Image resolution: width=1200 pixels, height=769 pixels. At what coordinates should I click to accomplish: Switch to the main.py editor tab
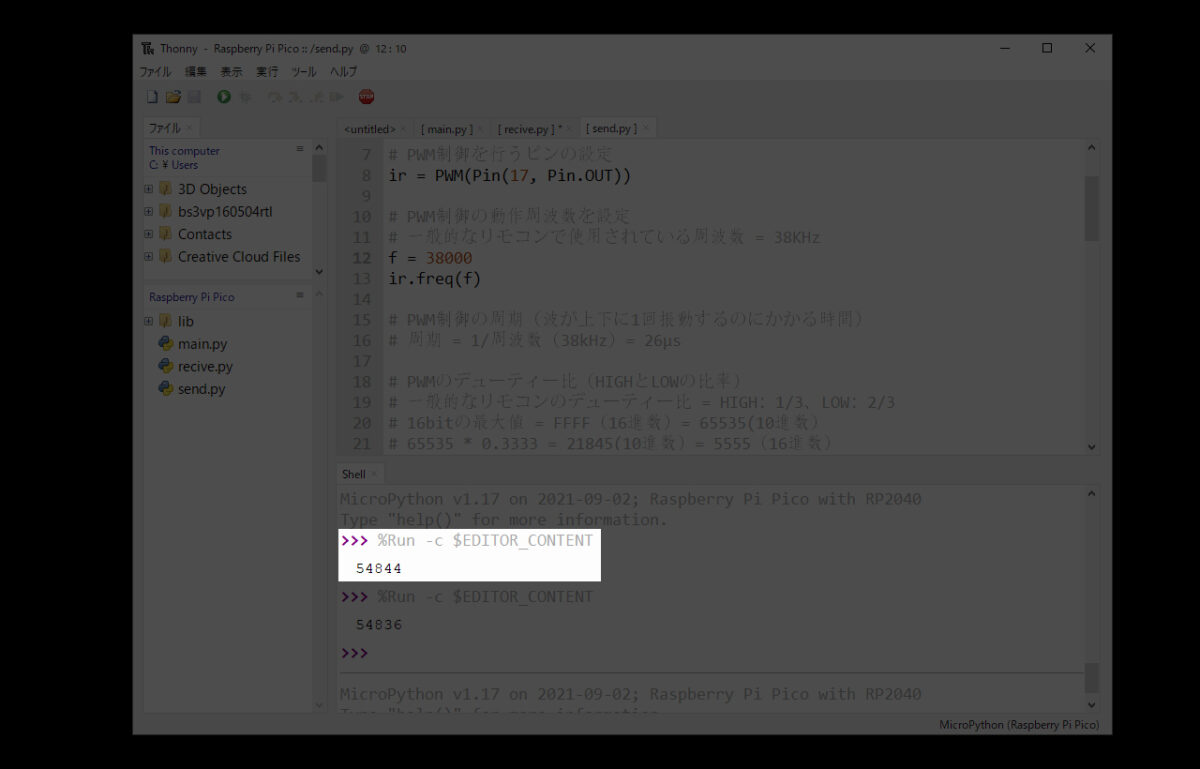pos(445,129)
